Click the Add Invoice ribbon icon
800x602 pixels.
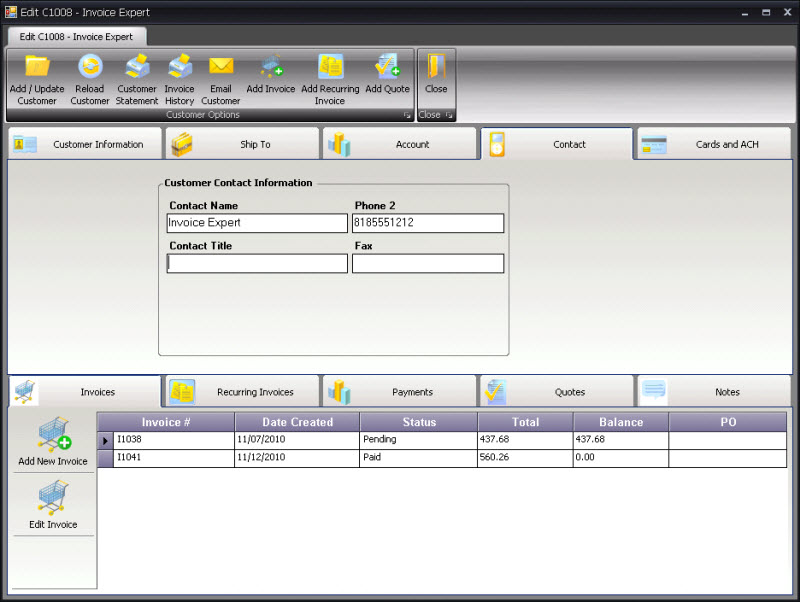(271, 66)
